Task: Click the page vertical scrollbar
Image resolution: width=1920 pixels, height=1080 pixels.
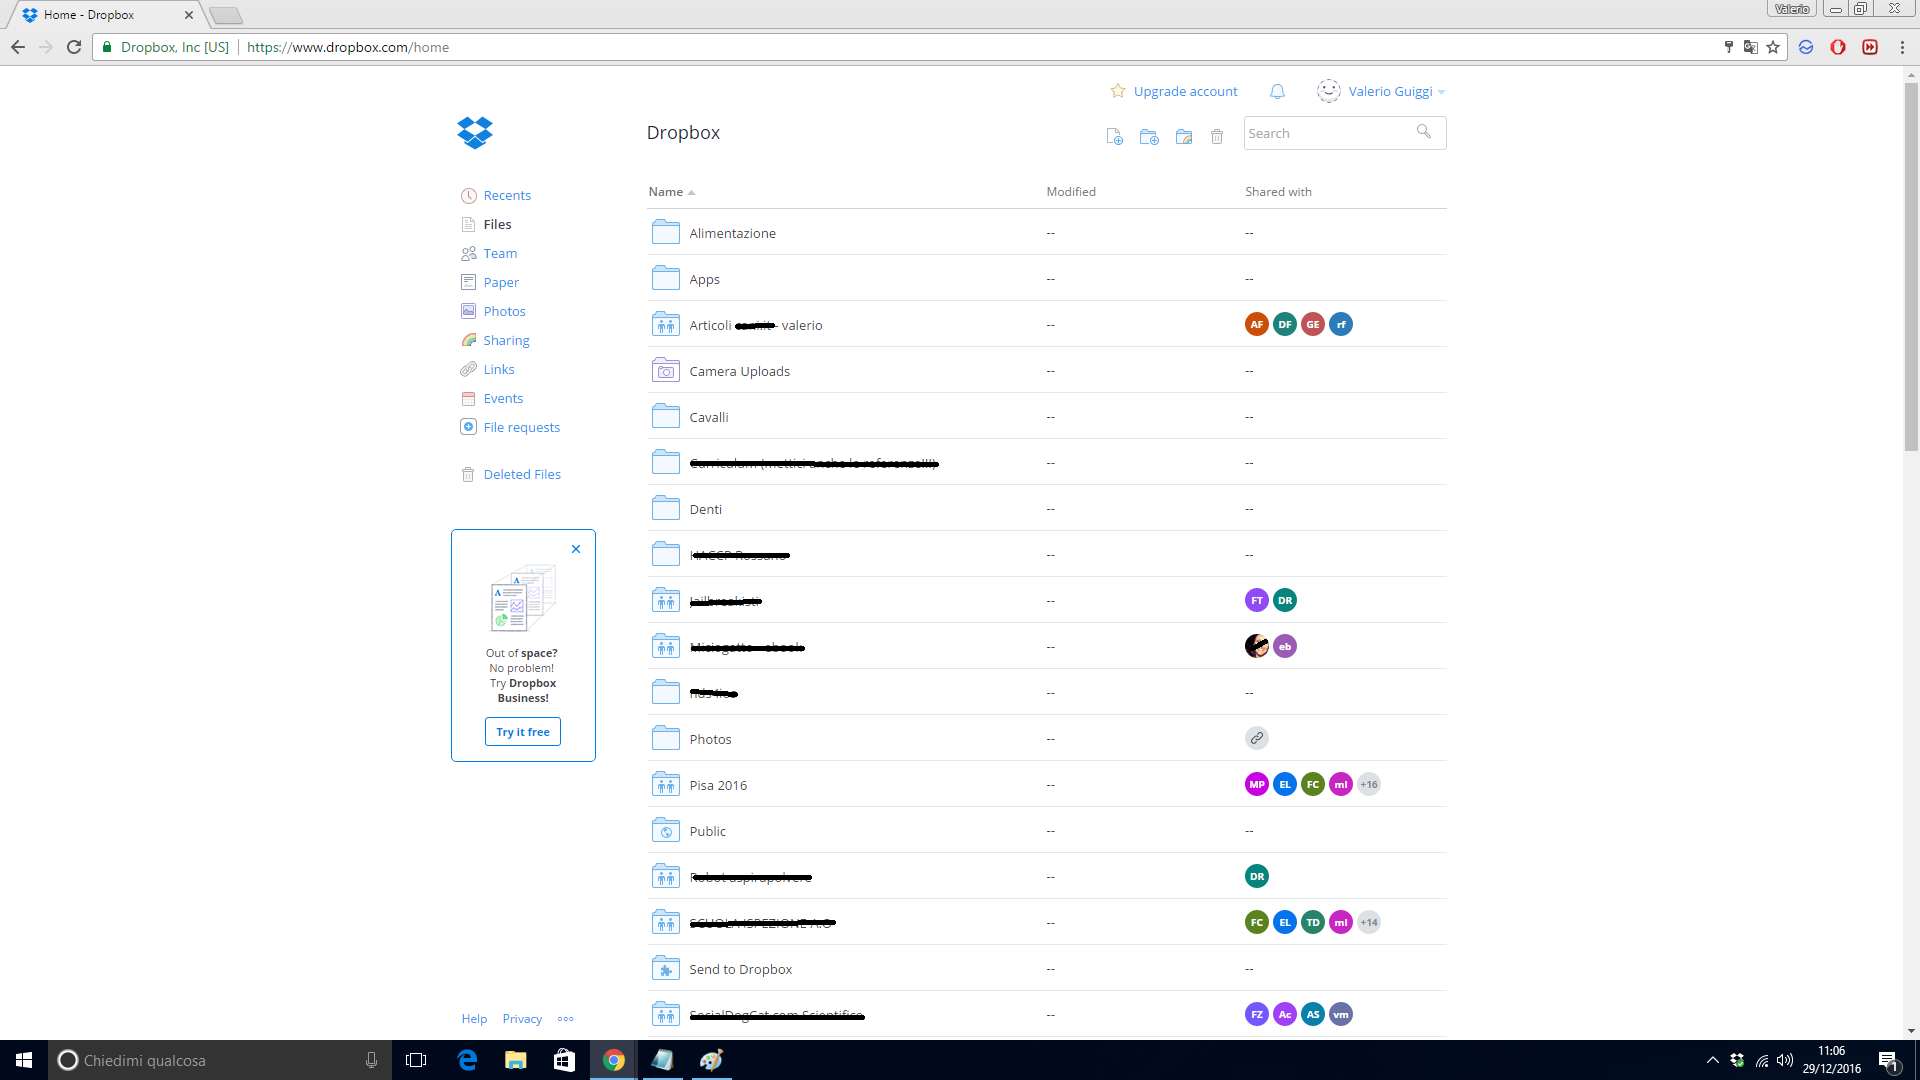Action: (x=1911, y=265)
